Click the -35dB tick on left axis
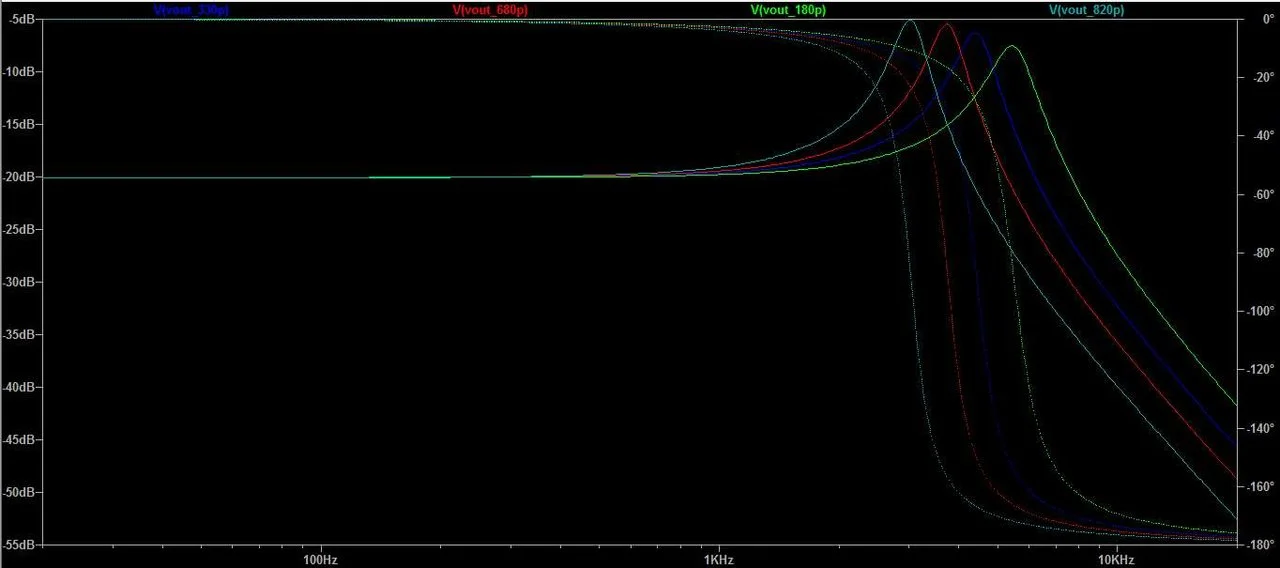This screenshot has width=1280, height=568. point(20,335)
